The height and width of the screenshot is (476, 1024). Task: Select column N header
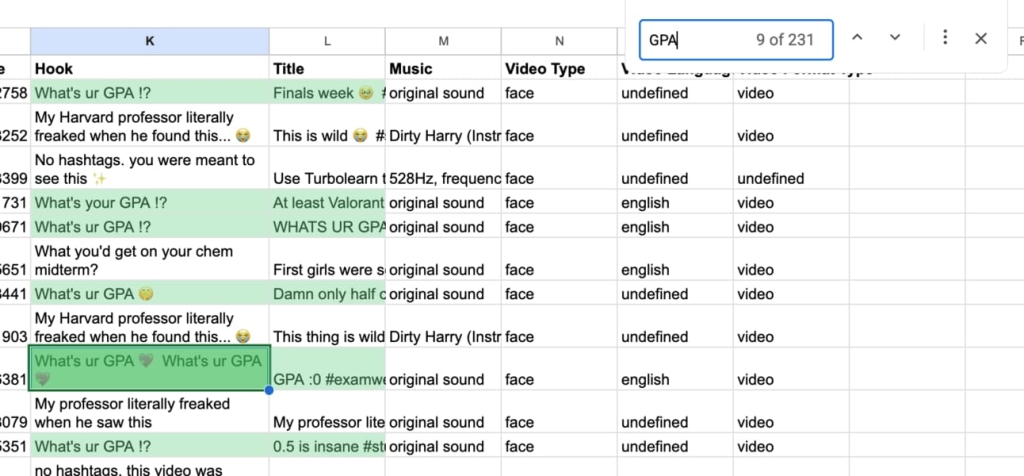coord(559,41)
